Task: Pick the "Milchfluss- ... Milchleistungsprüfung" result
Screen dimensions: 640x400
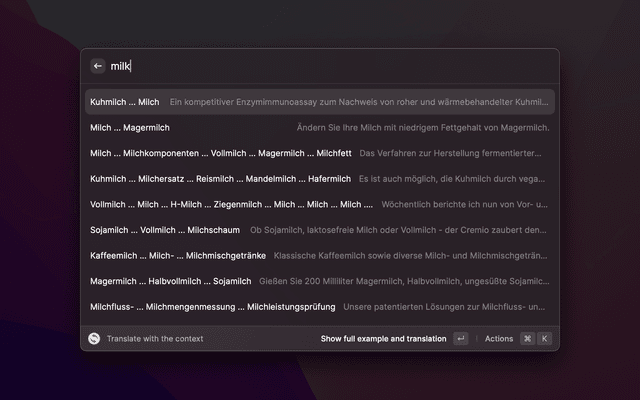Action: (x=212, y=307)
